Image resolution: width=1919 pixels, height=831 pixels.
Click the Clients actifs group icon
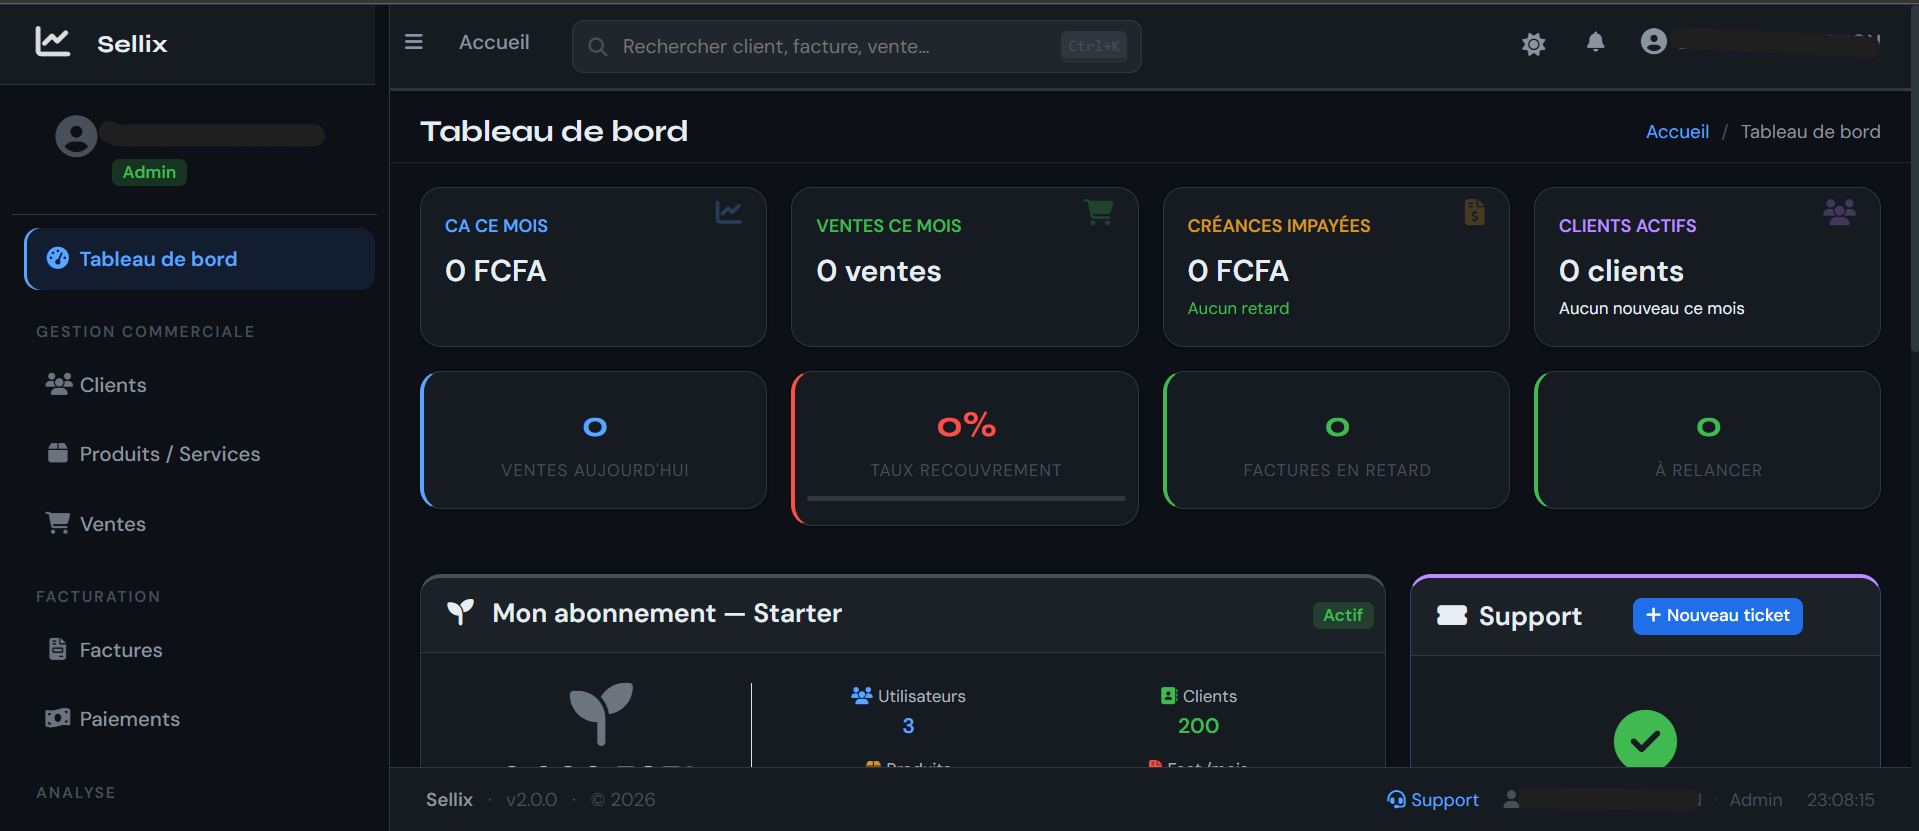click(x=1839, y=212)
